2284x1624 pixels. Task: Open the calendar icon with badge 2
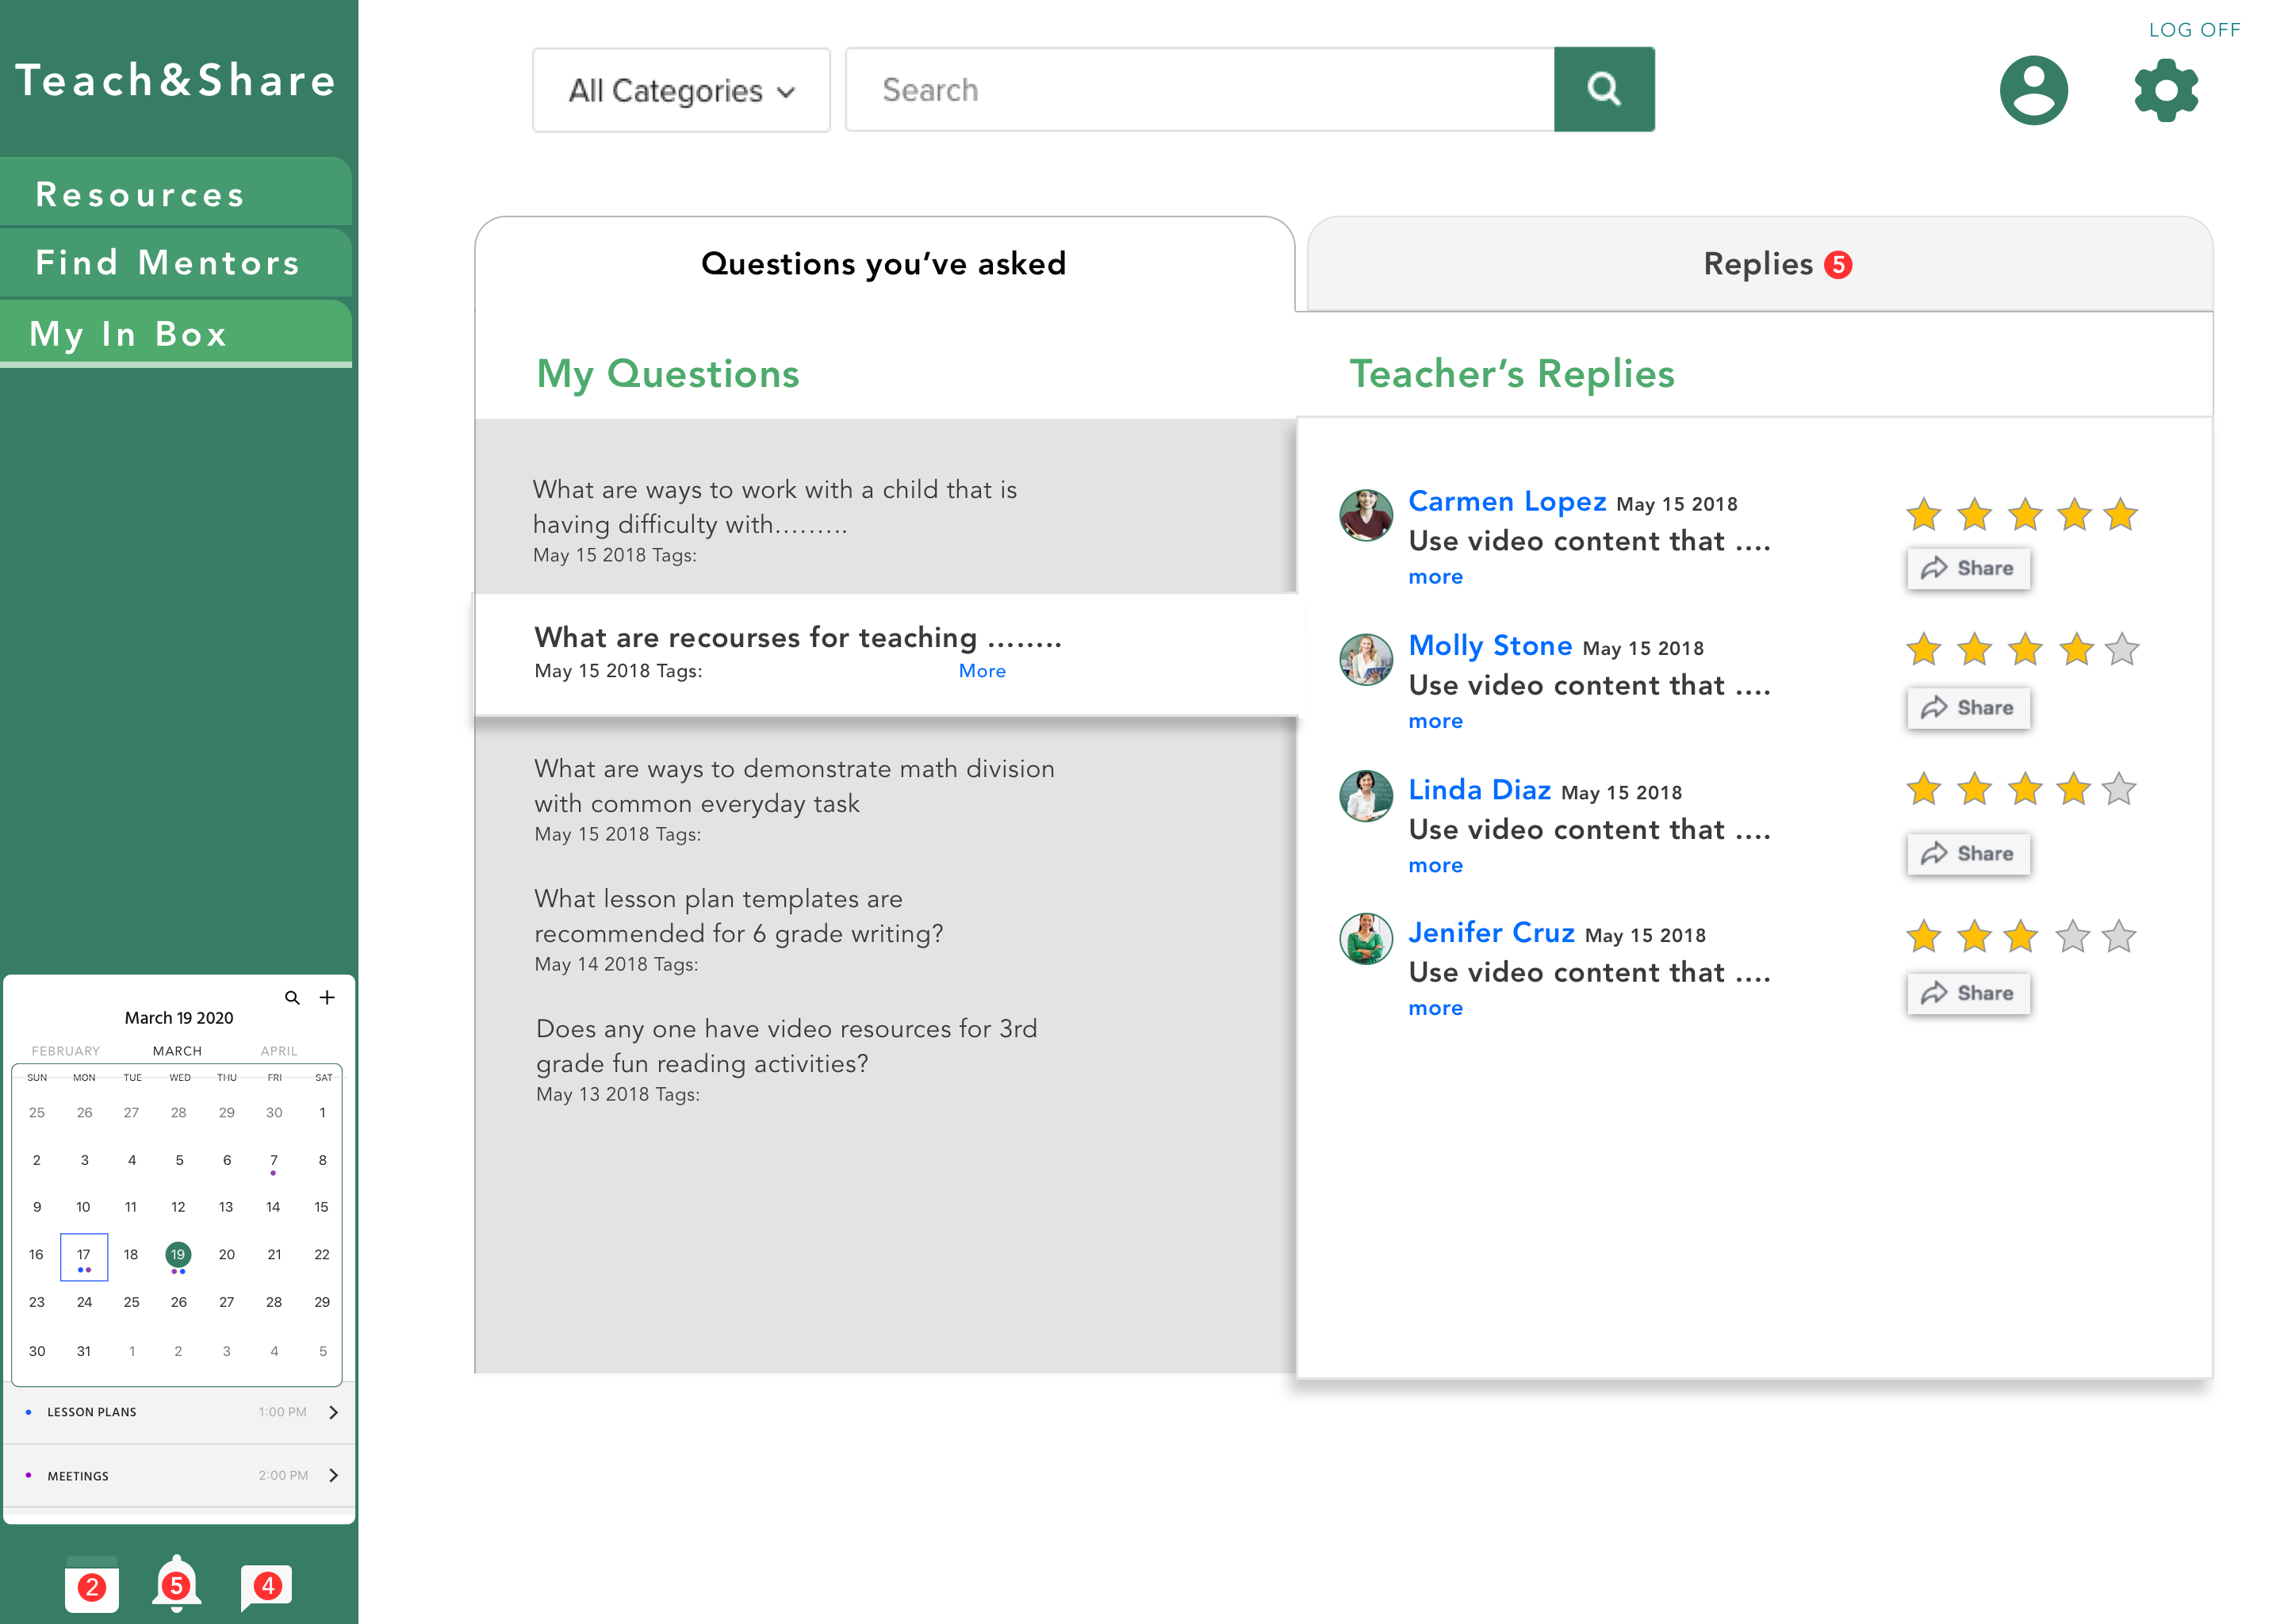(x=91, y=1586)
